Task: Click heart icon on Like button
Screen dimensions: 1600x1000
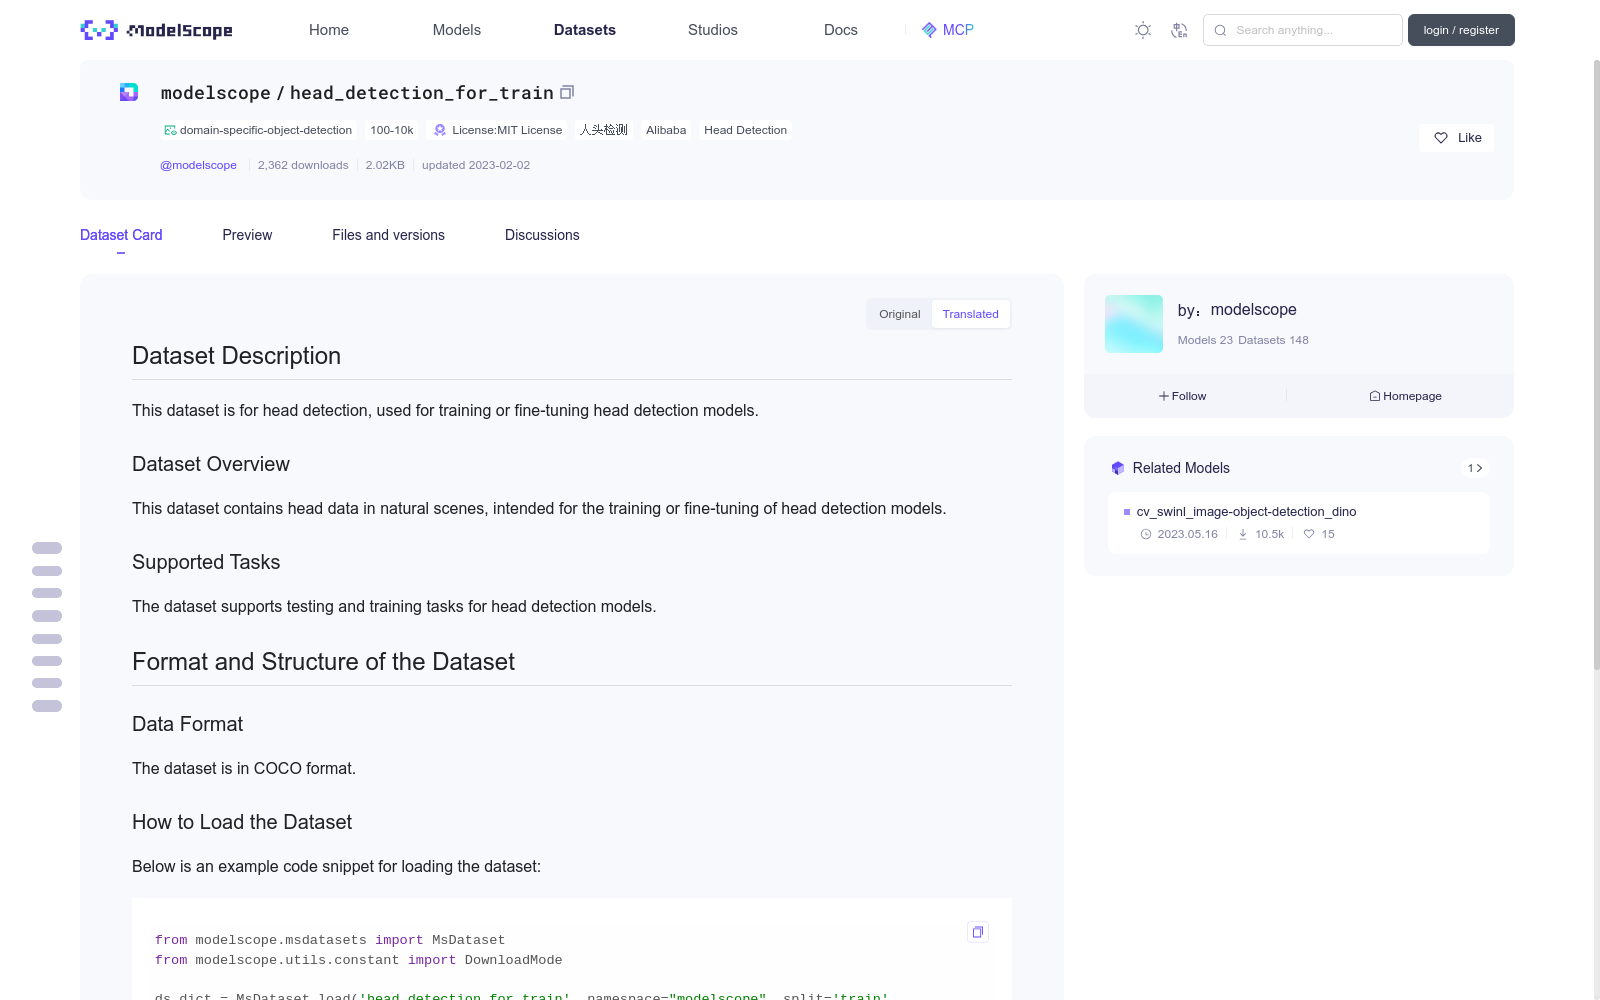Action: [1441, 138]
